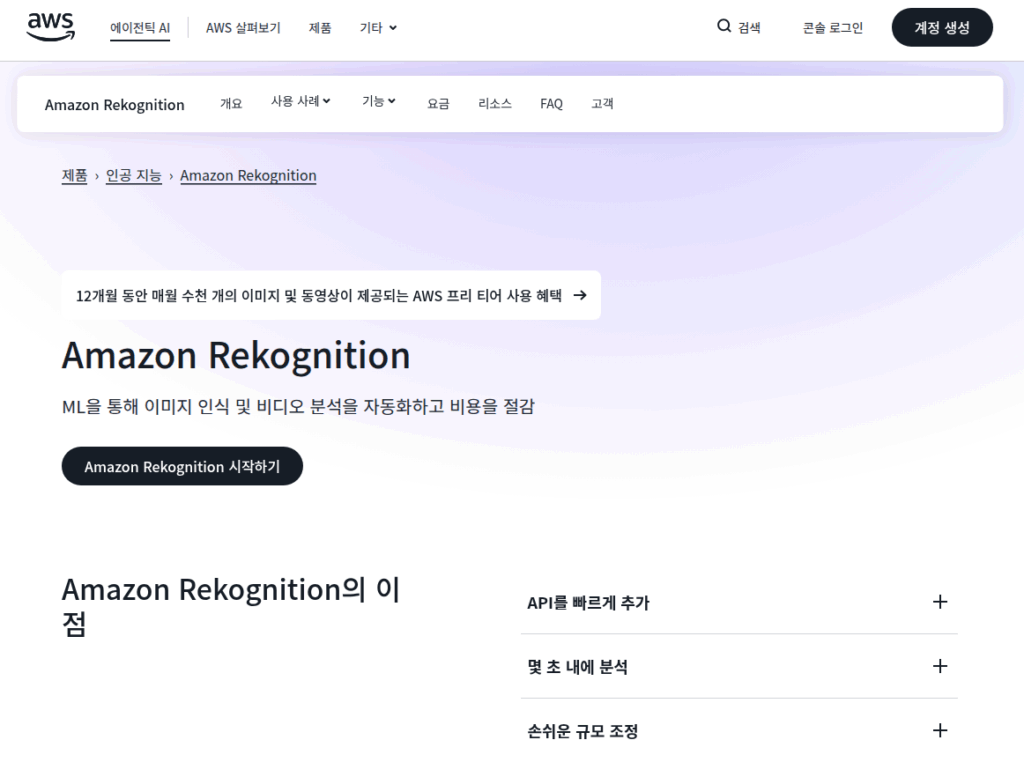The image size is (1024, 777).
Task: Open the 사용 사례 dropdown menu
Action: [x=300, y=103]
